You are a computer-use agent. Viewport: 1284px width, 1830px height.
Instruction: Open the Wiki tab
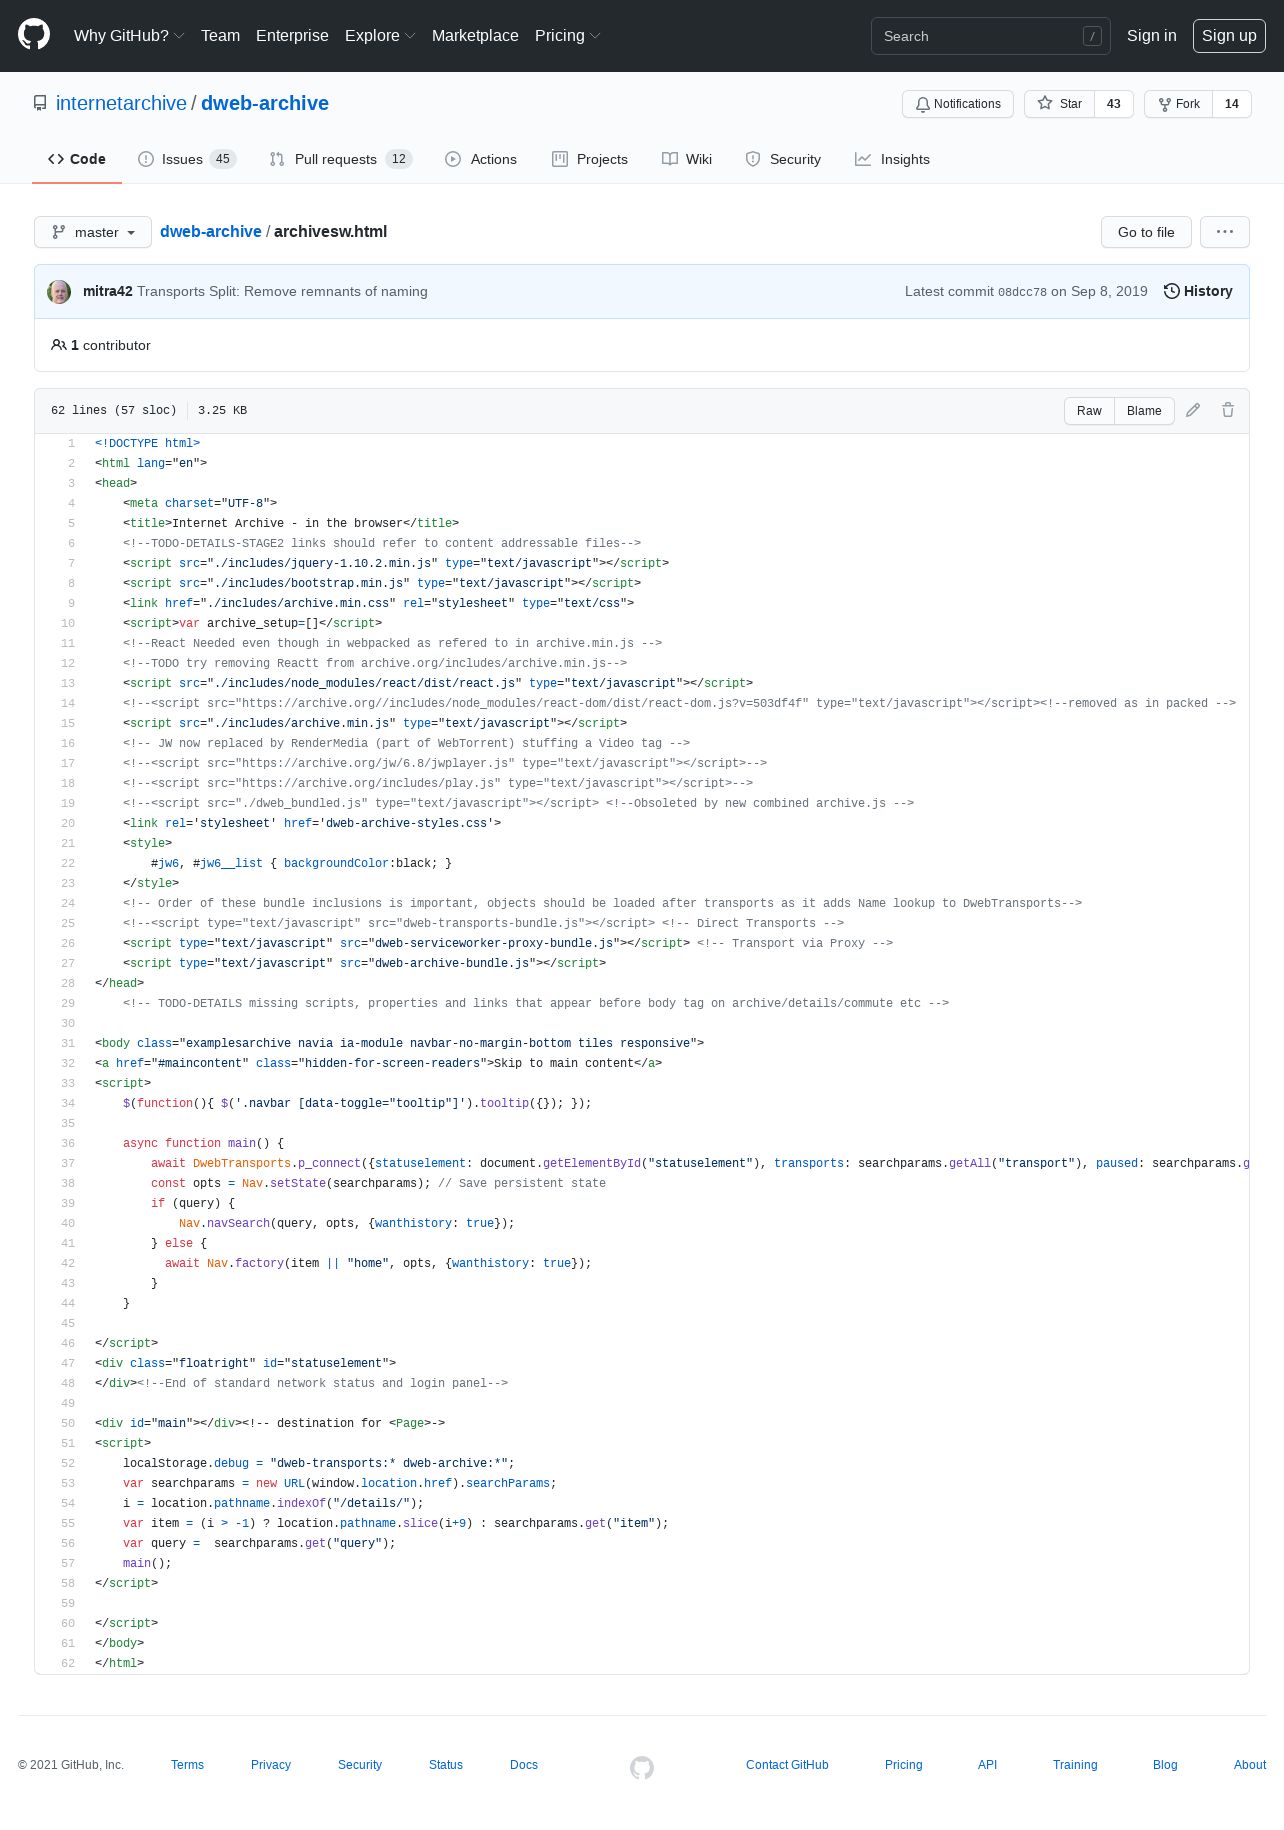[x=687, y=159]
